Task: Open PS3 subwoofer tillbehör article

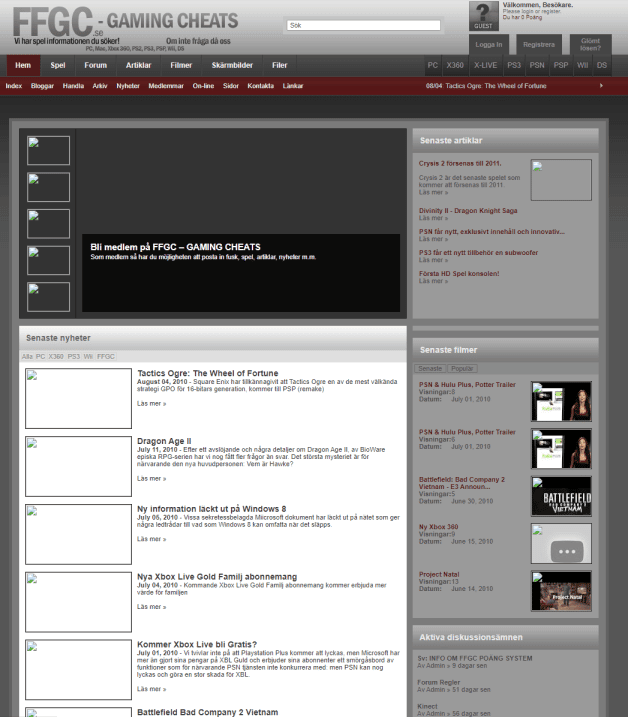Action: pos(478,252)
